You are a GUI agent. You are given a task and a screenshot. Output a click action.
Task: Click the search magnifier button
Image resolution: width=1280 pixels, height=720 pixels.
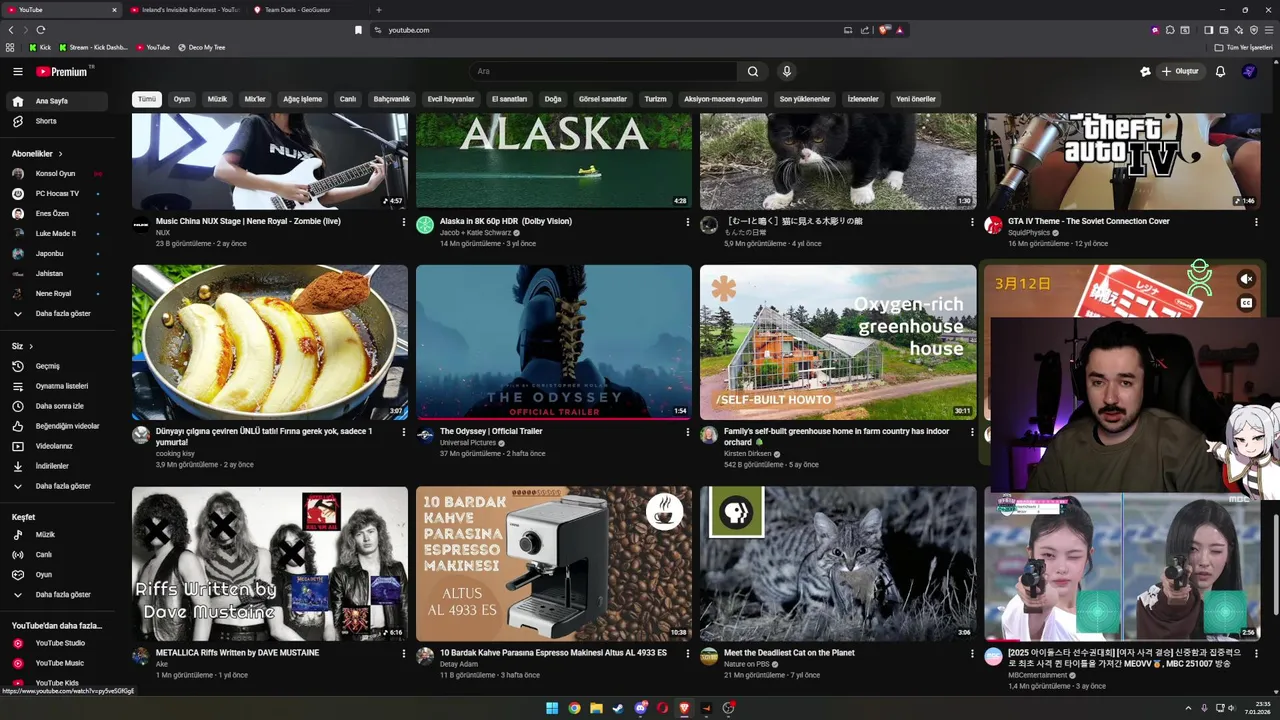point(753,72)
